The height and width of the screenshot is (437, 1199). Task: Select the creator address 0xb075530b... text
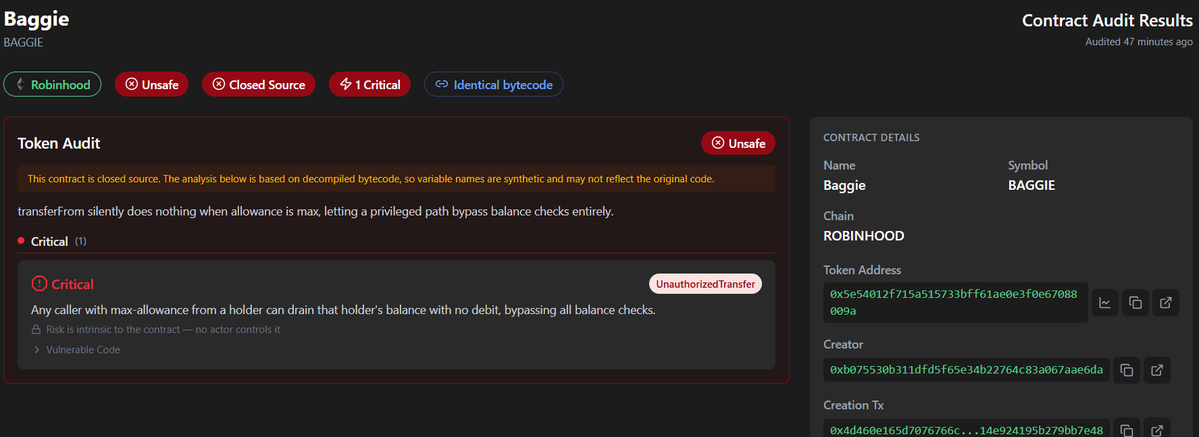966,370
